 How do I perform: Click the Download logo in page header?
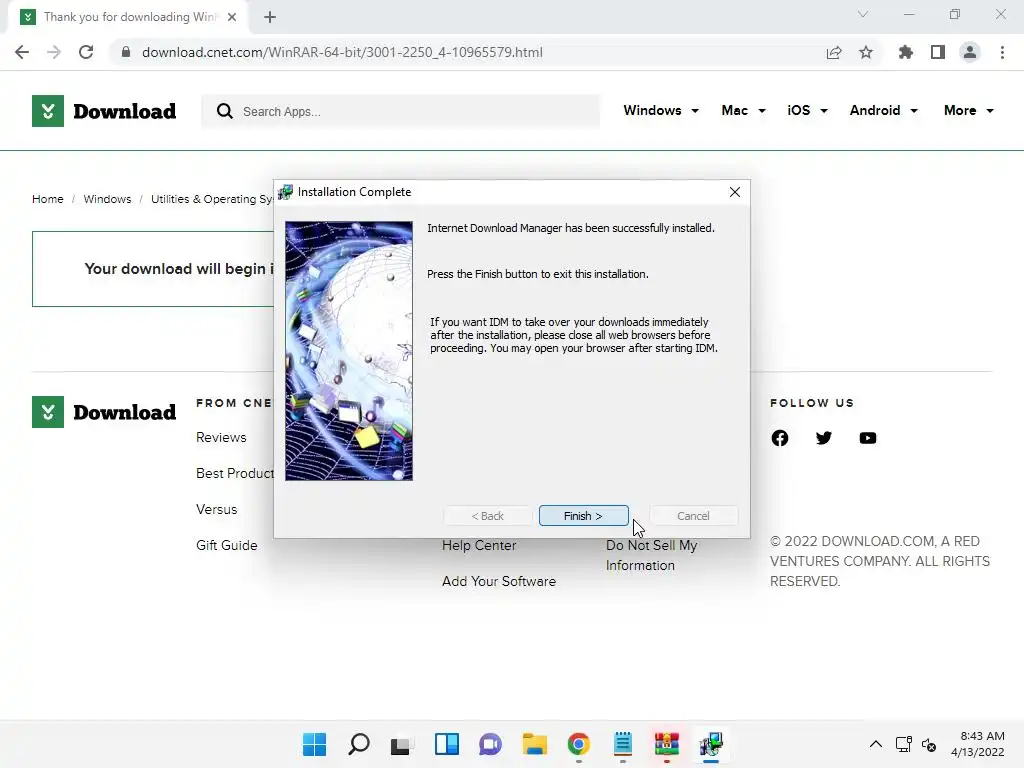click(104, 111)
